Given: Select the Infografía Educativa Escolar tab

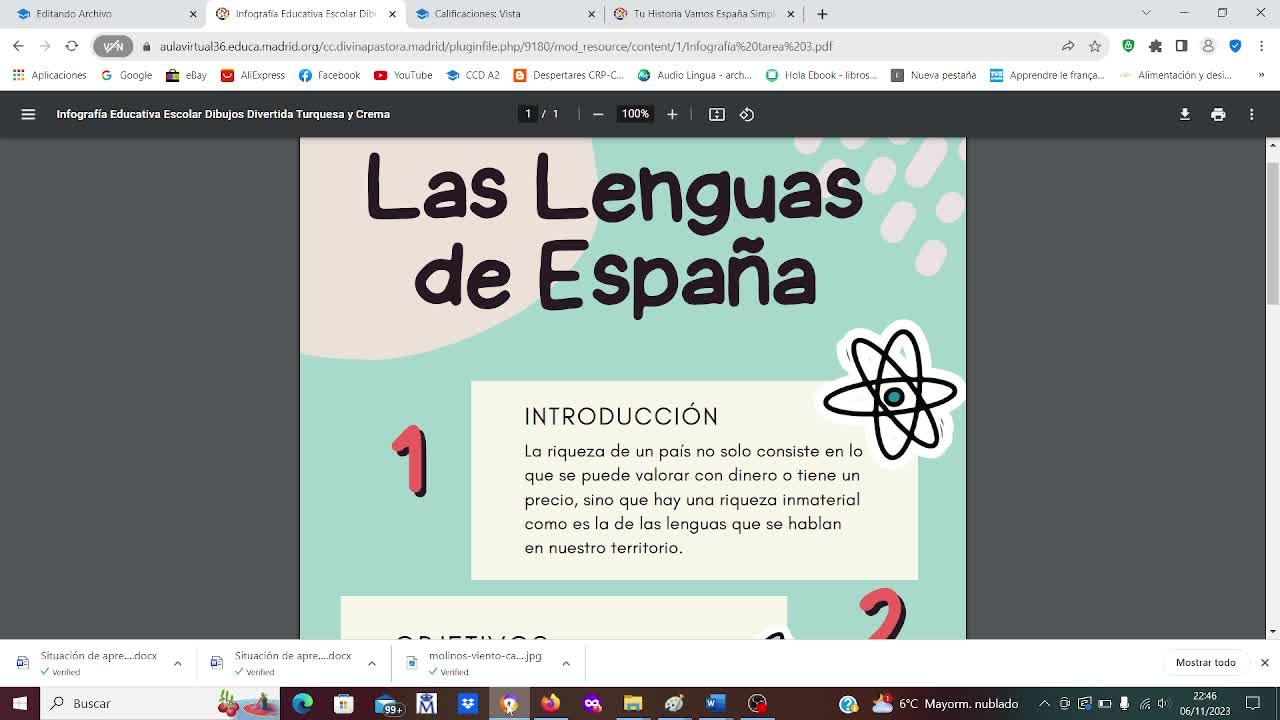Looking at the screenshot, I should coord(305,14).
